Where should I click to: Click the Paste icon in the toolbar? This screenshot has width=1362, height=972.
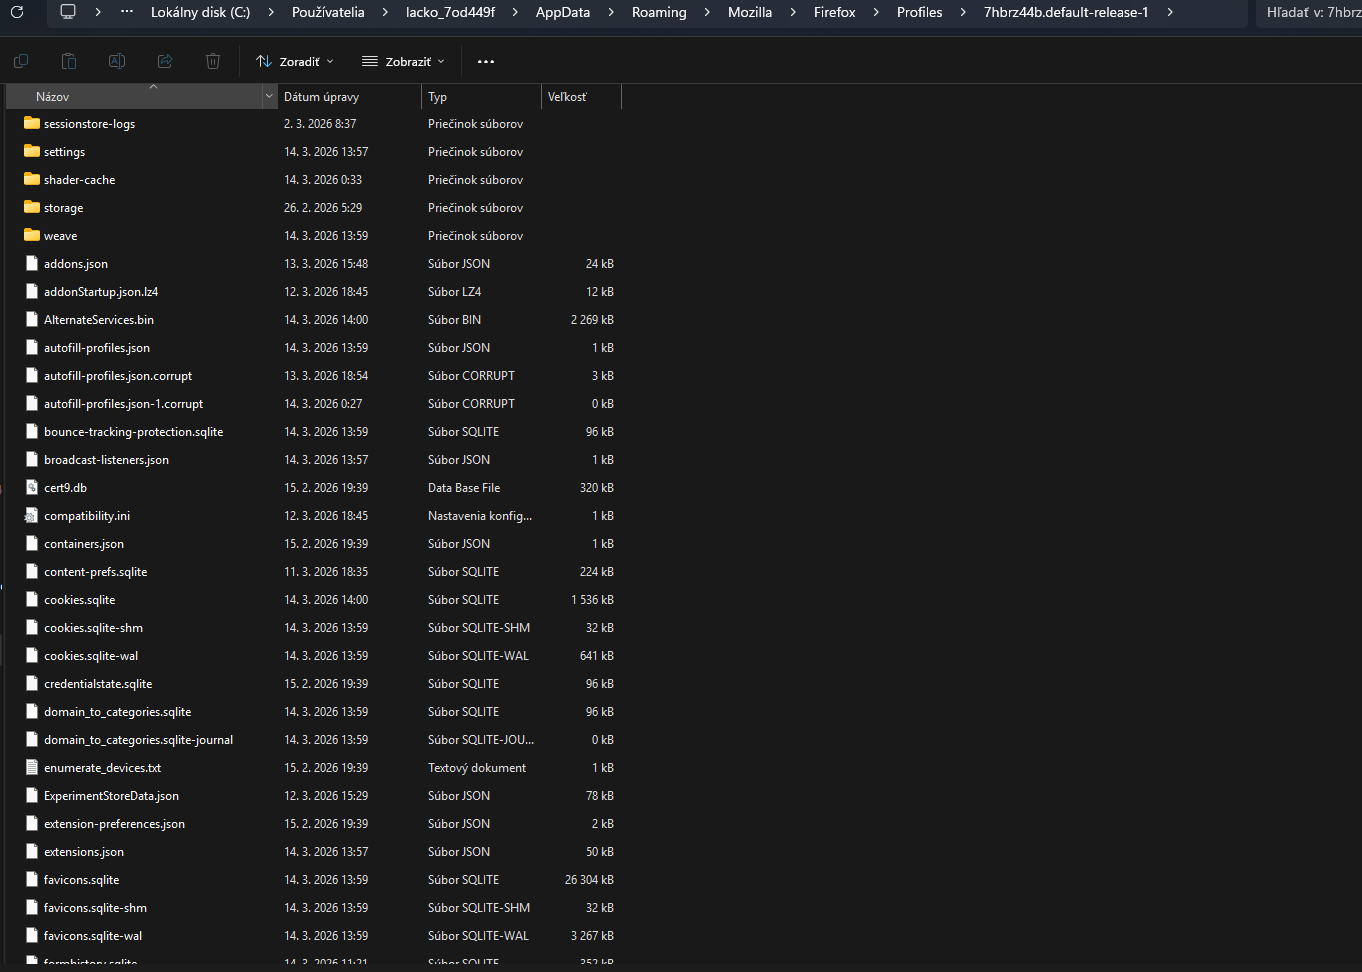coord(69,62)
